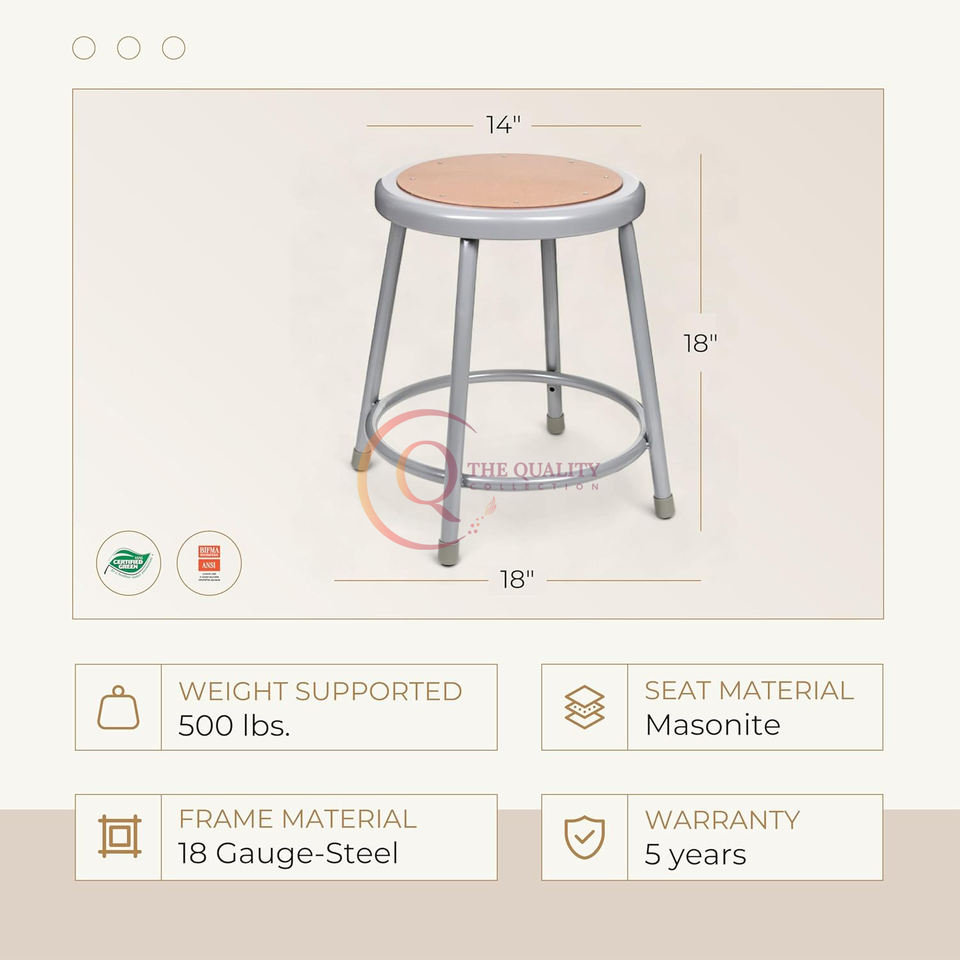
Task: Click the Certified Green badge
Action: 129,562
